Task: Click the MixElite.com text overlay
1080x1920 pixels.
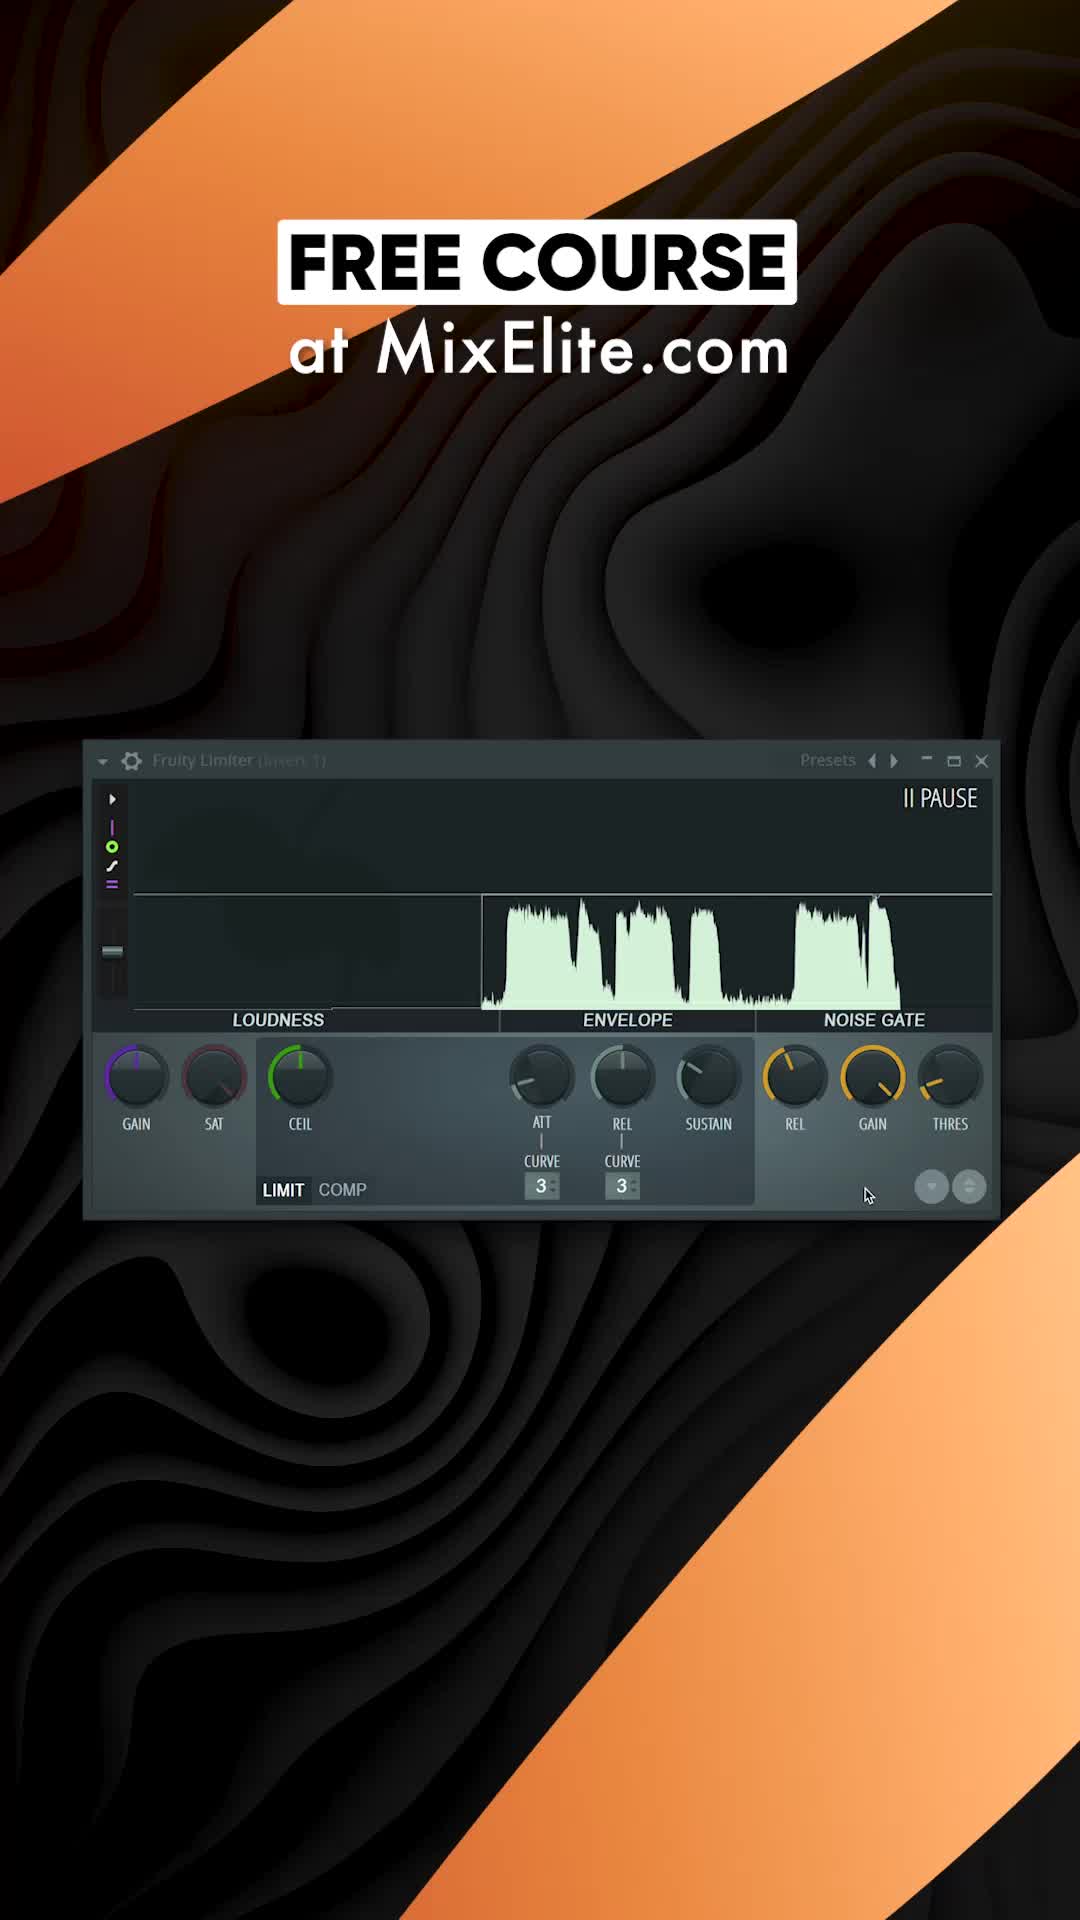Action: (x=583, y=350)
